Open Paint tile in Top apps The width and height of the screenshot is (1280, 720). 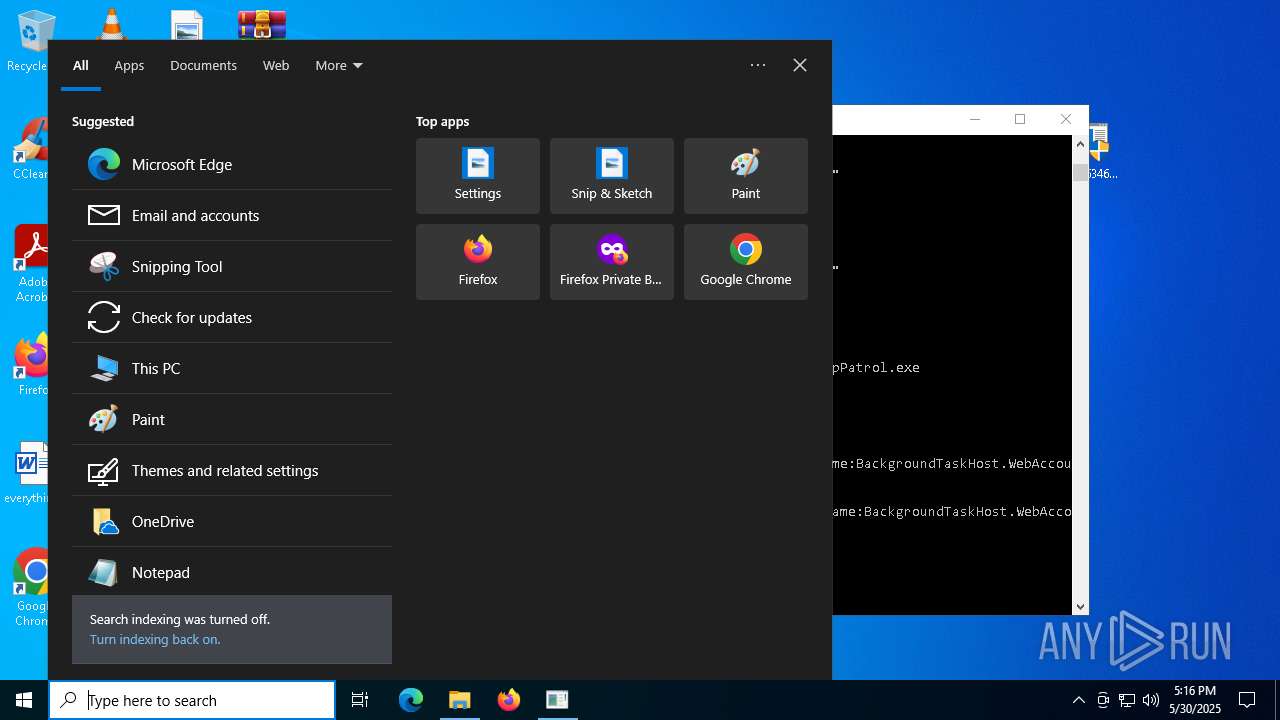pyautogui.click(x=746, y=176)
